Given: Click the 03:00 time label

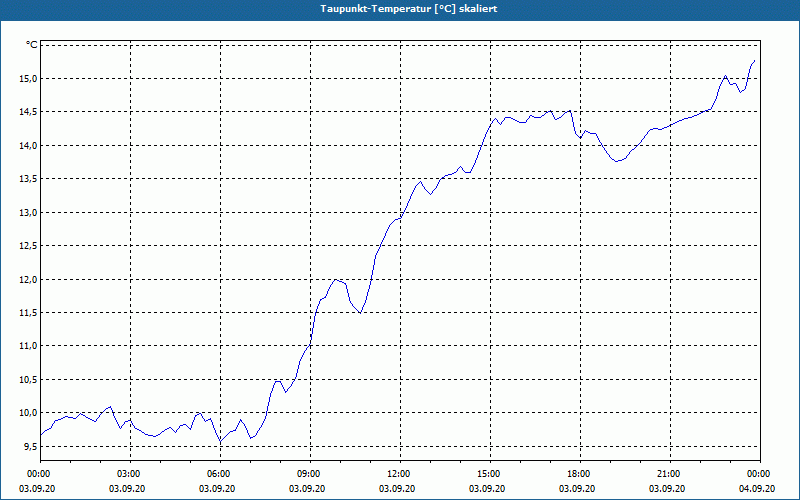Looking at the screenshot, I should coord(131,474).
